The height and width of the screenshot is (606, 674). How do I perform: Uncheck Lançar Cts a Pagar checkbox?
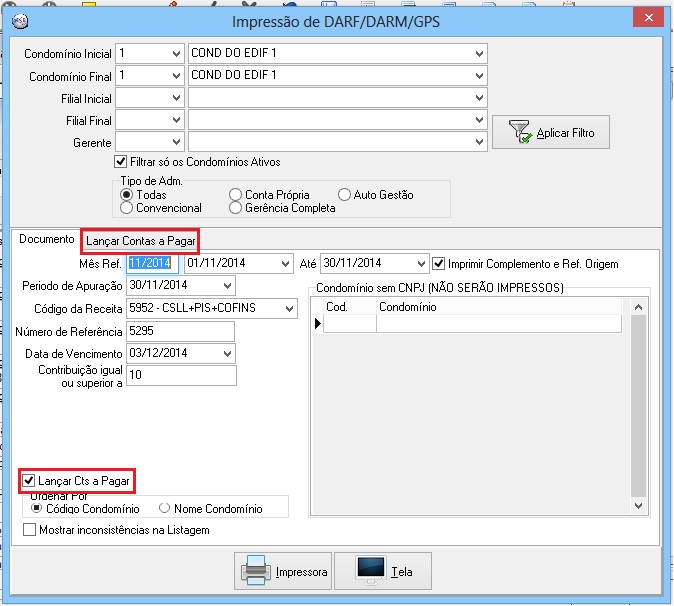coord(29,481)
